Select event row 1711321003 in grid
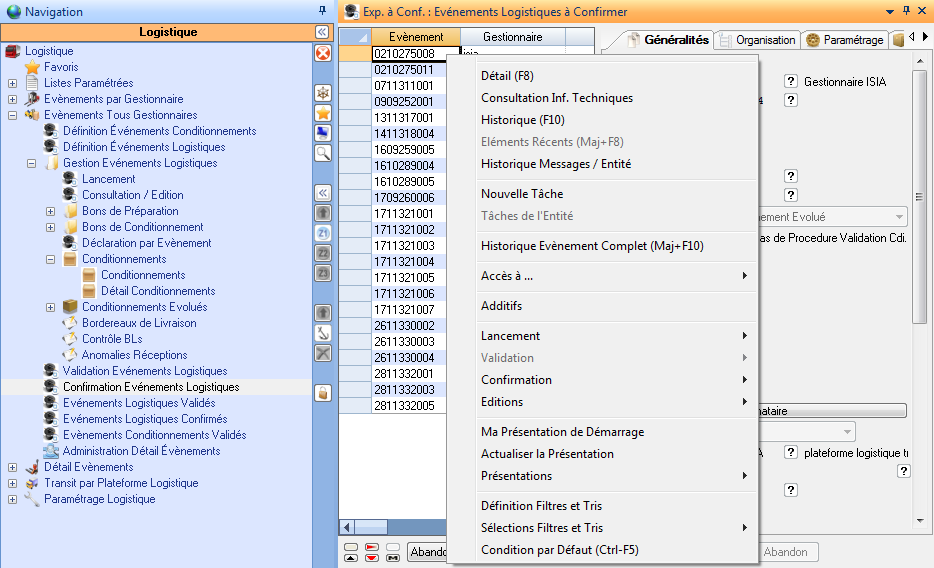The image size is (934, 568). pyautogui.click(x=403, y=246)
